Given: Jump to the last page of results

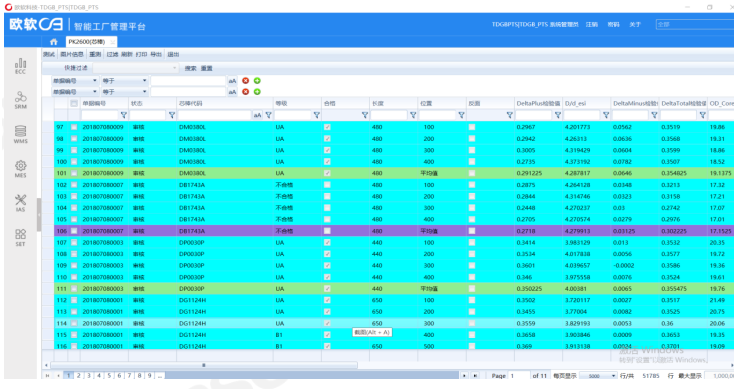Looking at the screenshot, I should (x=475, y=375).
